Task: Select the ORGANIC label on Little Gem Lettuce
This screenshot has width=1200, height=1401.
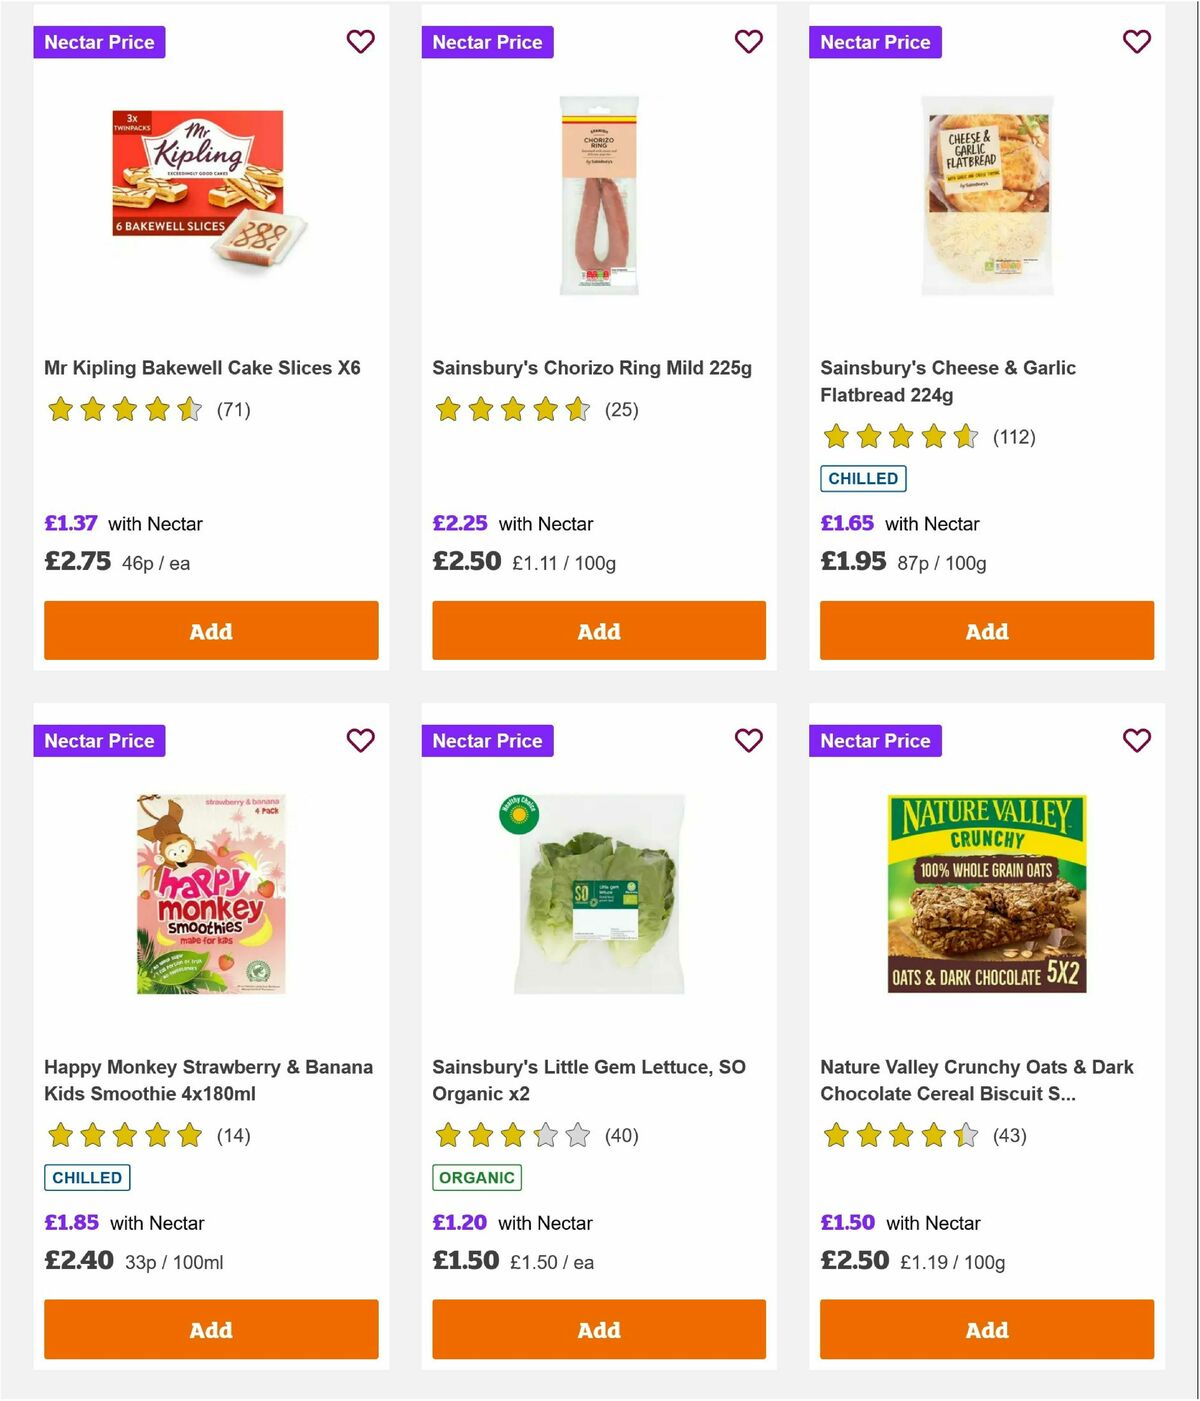Action: 477,1178
